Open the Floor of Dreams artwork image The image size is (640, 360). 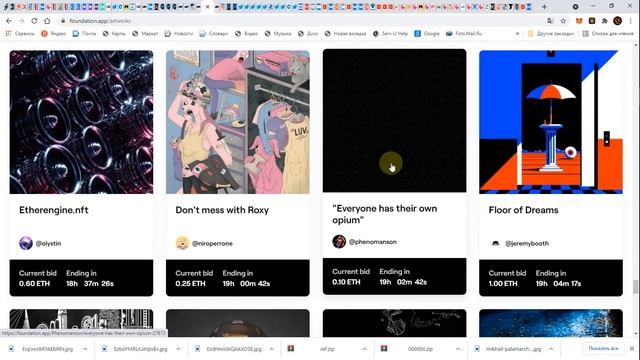point(551,122)
